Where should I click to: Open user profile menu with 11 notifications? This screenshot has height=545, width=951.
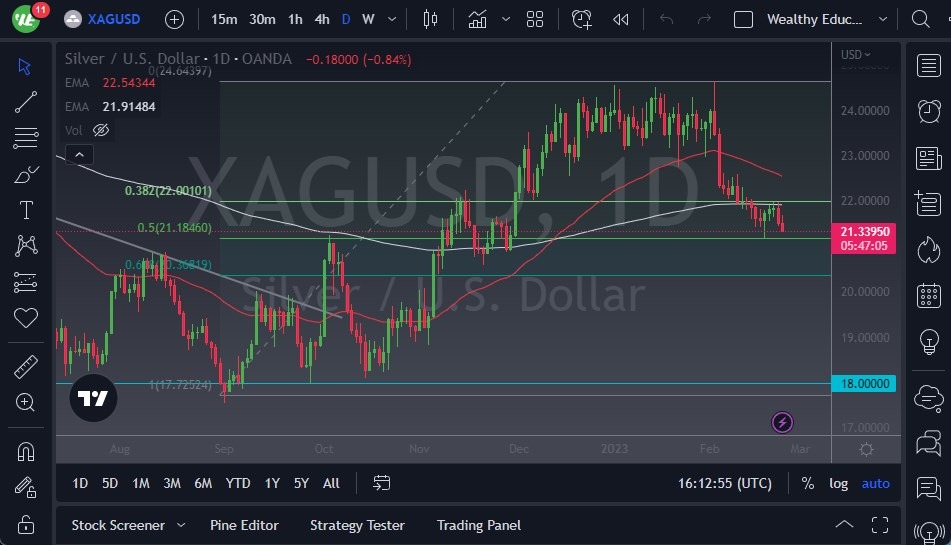(27, 18)
